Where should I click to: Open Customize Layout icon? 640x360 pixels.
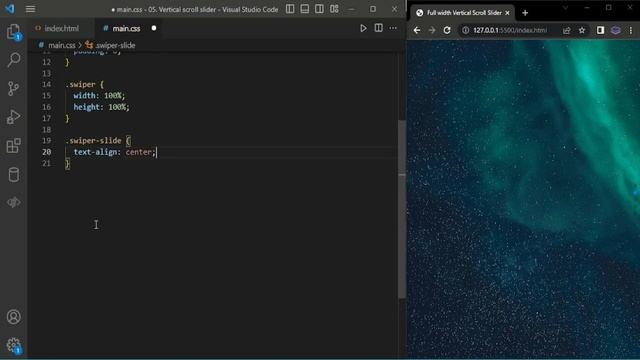[x=334, y=9]
